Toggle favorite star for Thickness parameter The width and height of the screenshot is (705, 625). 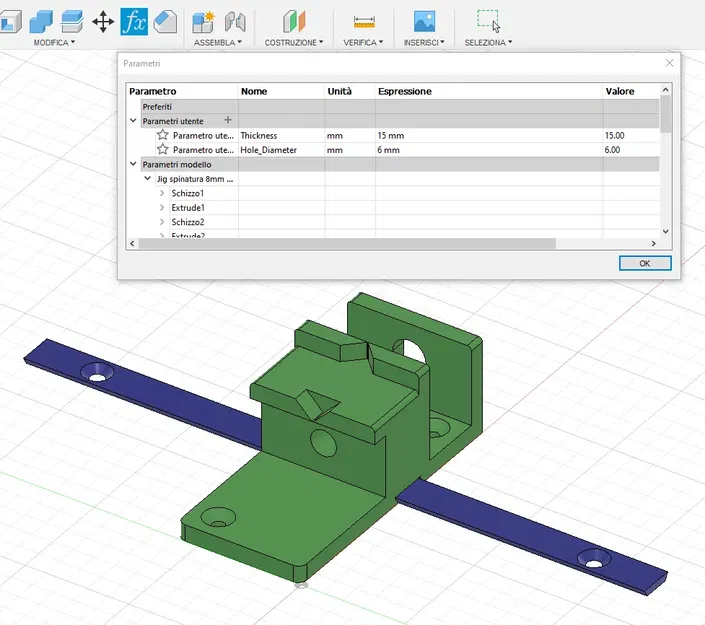click(x=163, y=135)
